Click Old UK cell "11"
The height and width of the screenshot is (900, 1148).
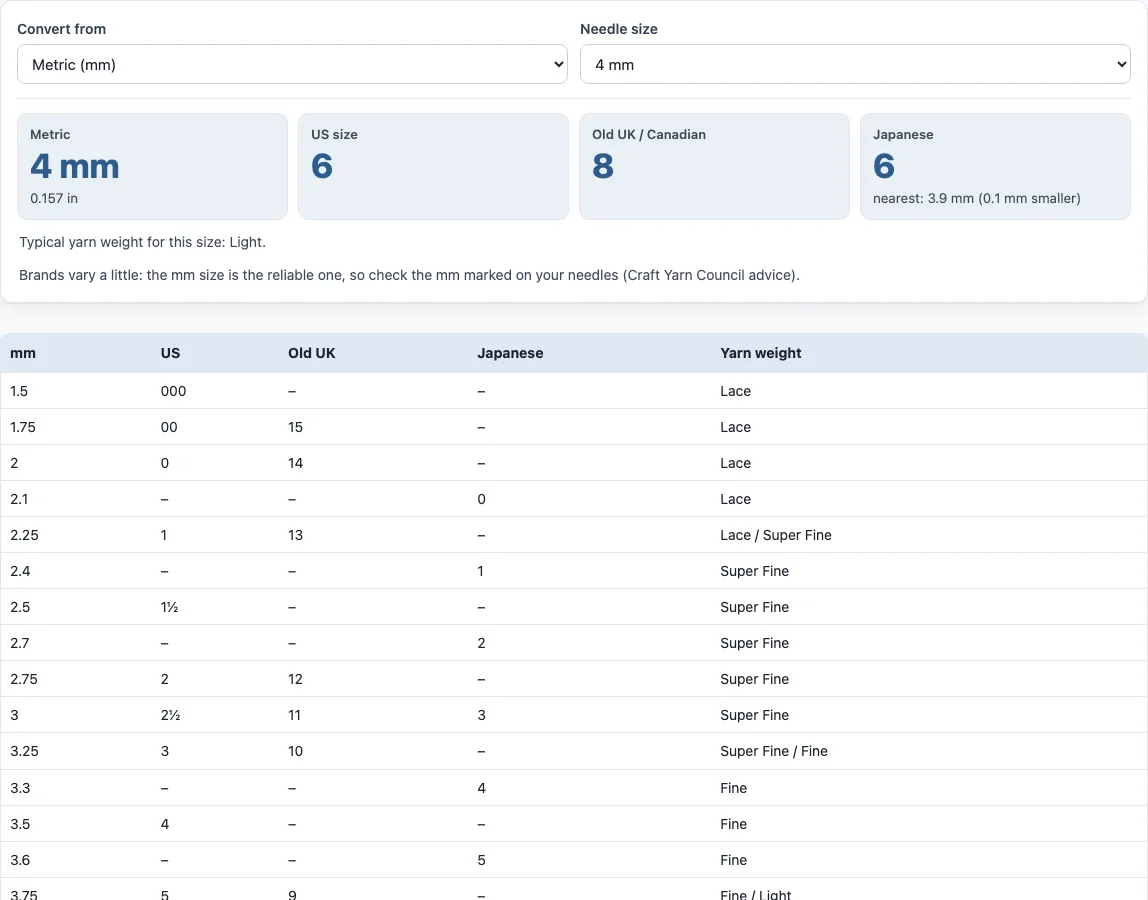pyautogui.click(x=295, y=715)
